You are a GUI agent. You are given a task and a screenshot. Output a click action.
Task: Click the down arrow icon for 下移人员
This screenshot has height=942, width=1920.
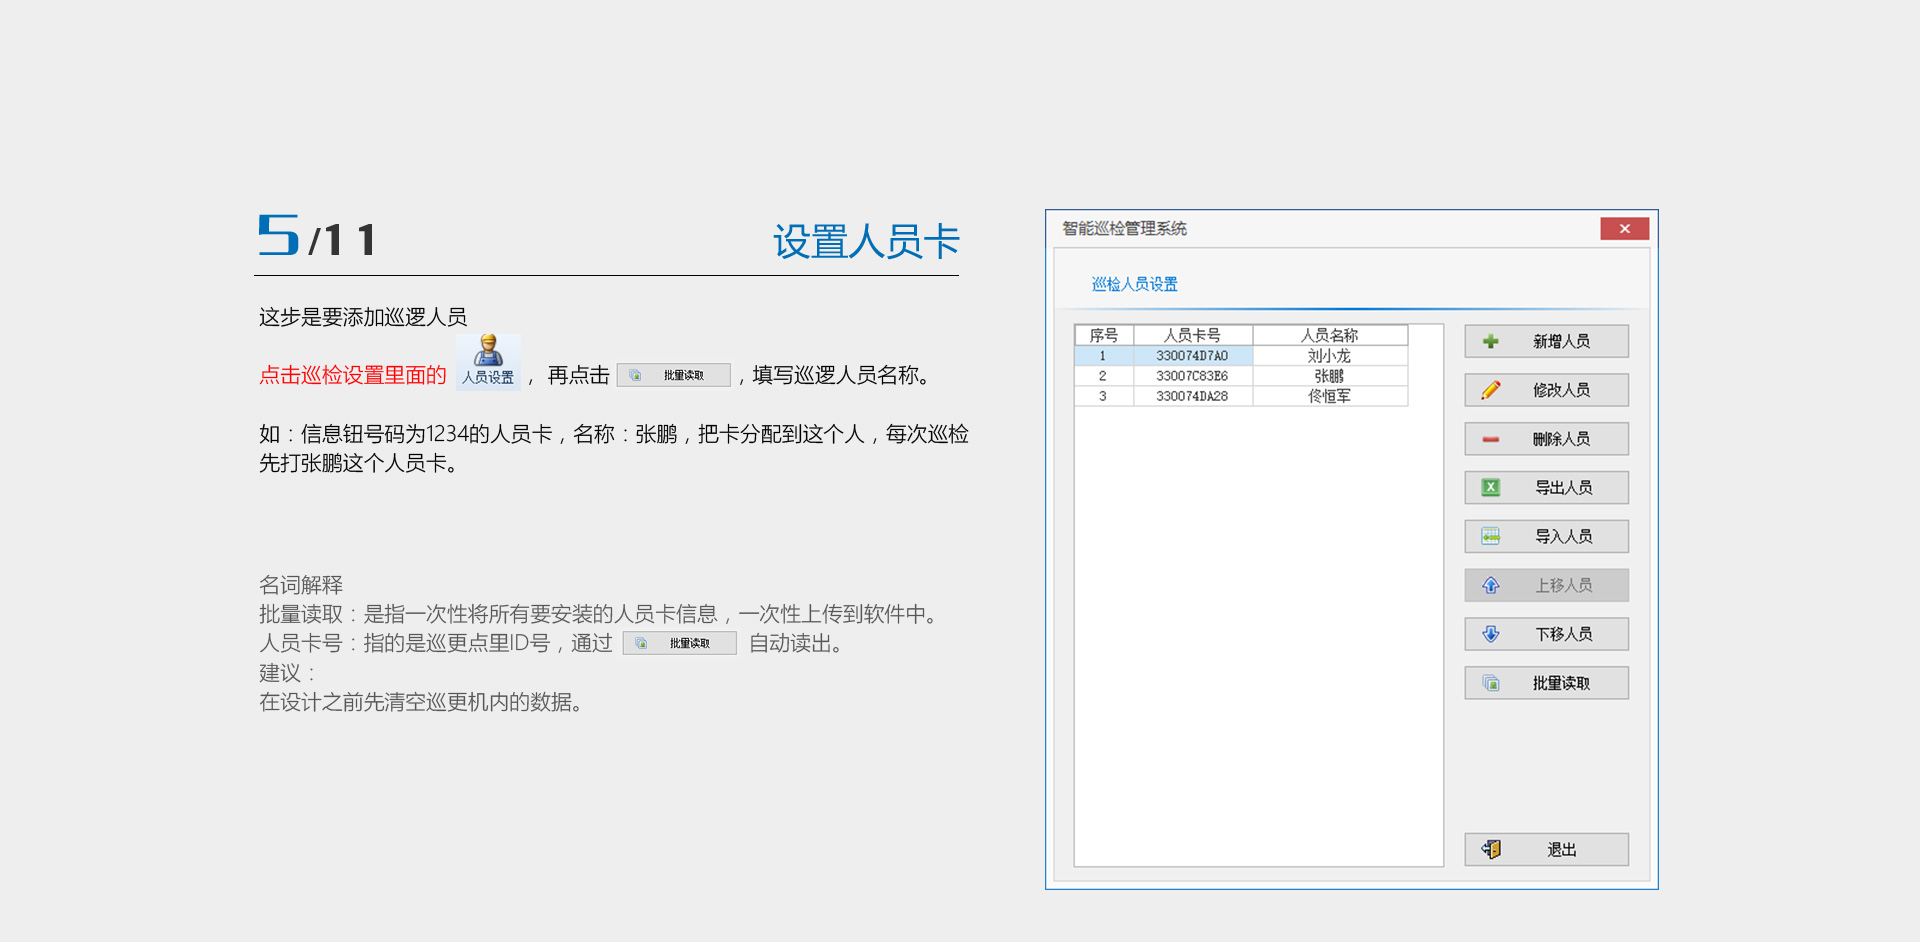[1490, 634]
